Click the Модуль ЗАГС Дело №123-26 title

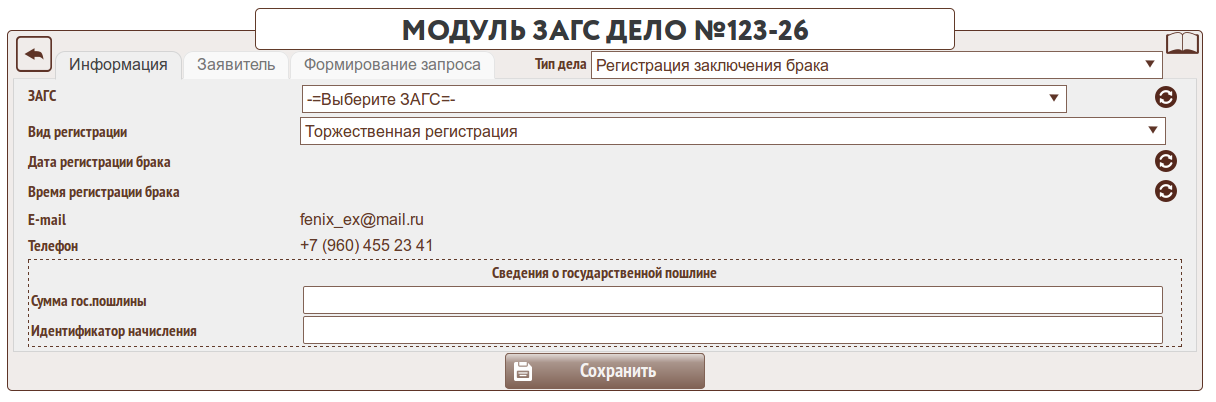coord(605,29)
